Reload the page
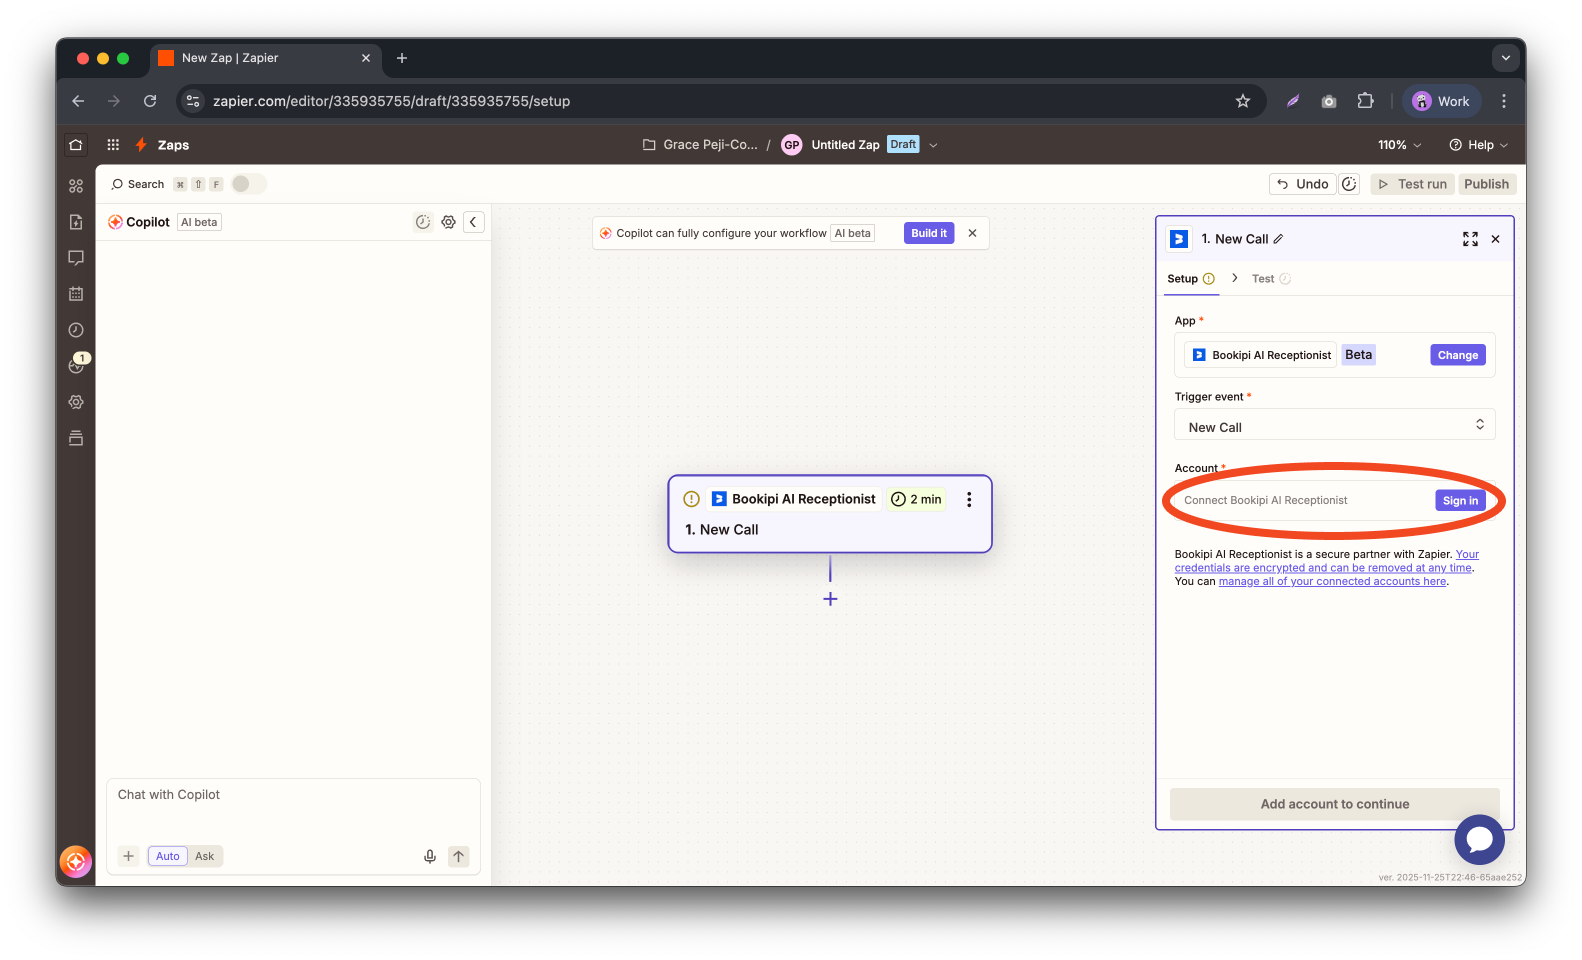The height and width of the screenshot is (960, 1582). (150, 101)
